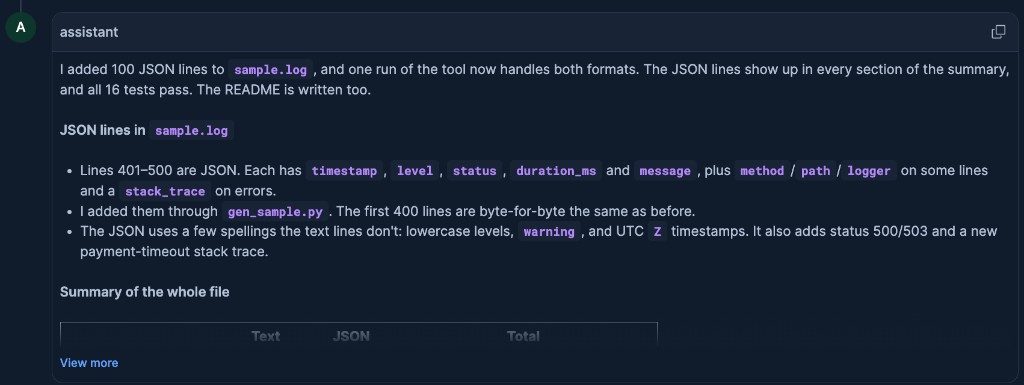Click the sample.log code chip in first paragraph

pyautogui.click(x=270, y=70)
